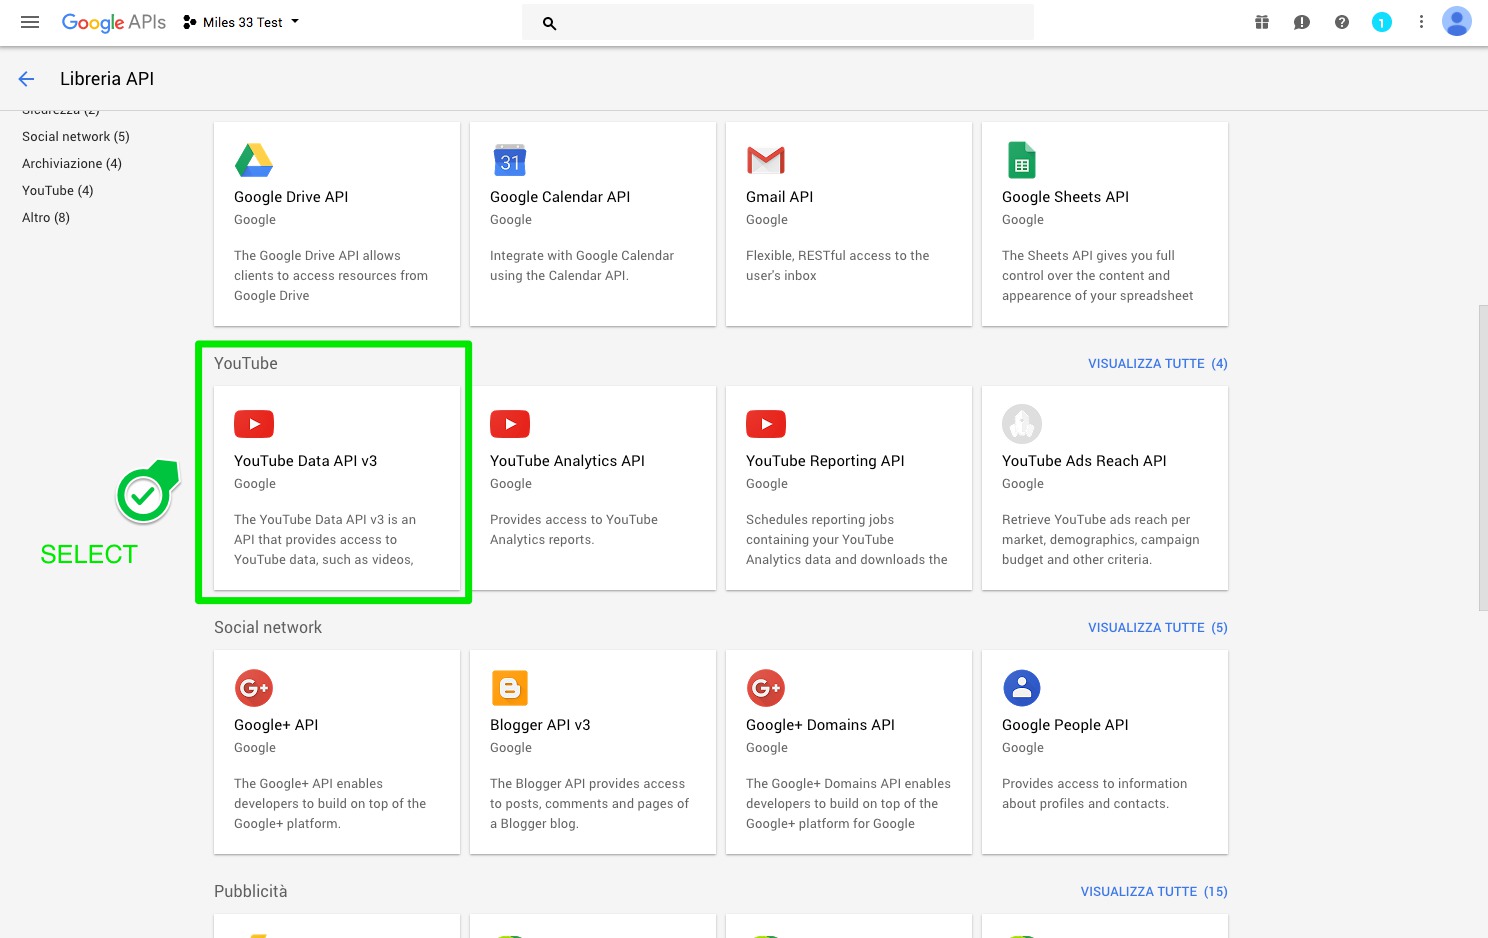Filter by YouTube category in sidebar

click(58, 190)
